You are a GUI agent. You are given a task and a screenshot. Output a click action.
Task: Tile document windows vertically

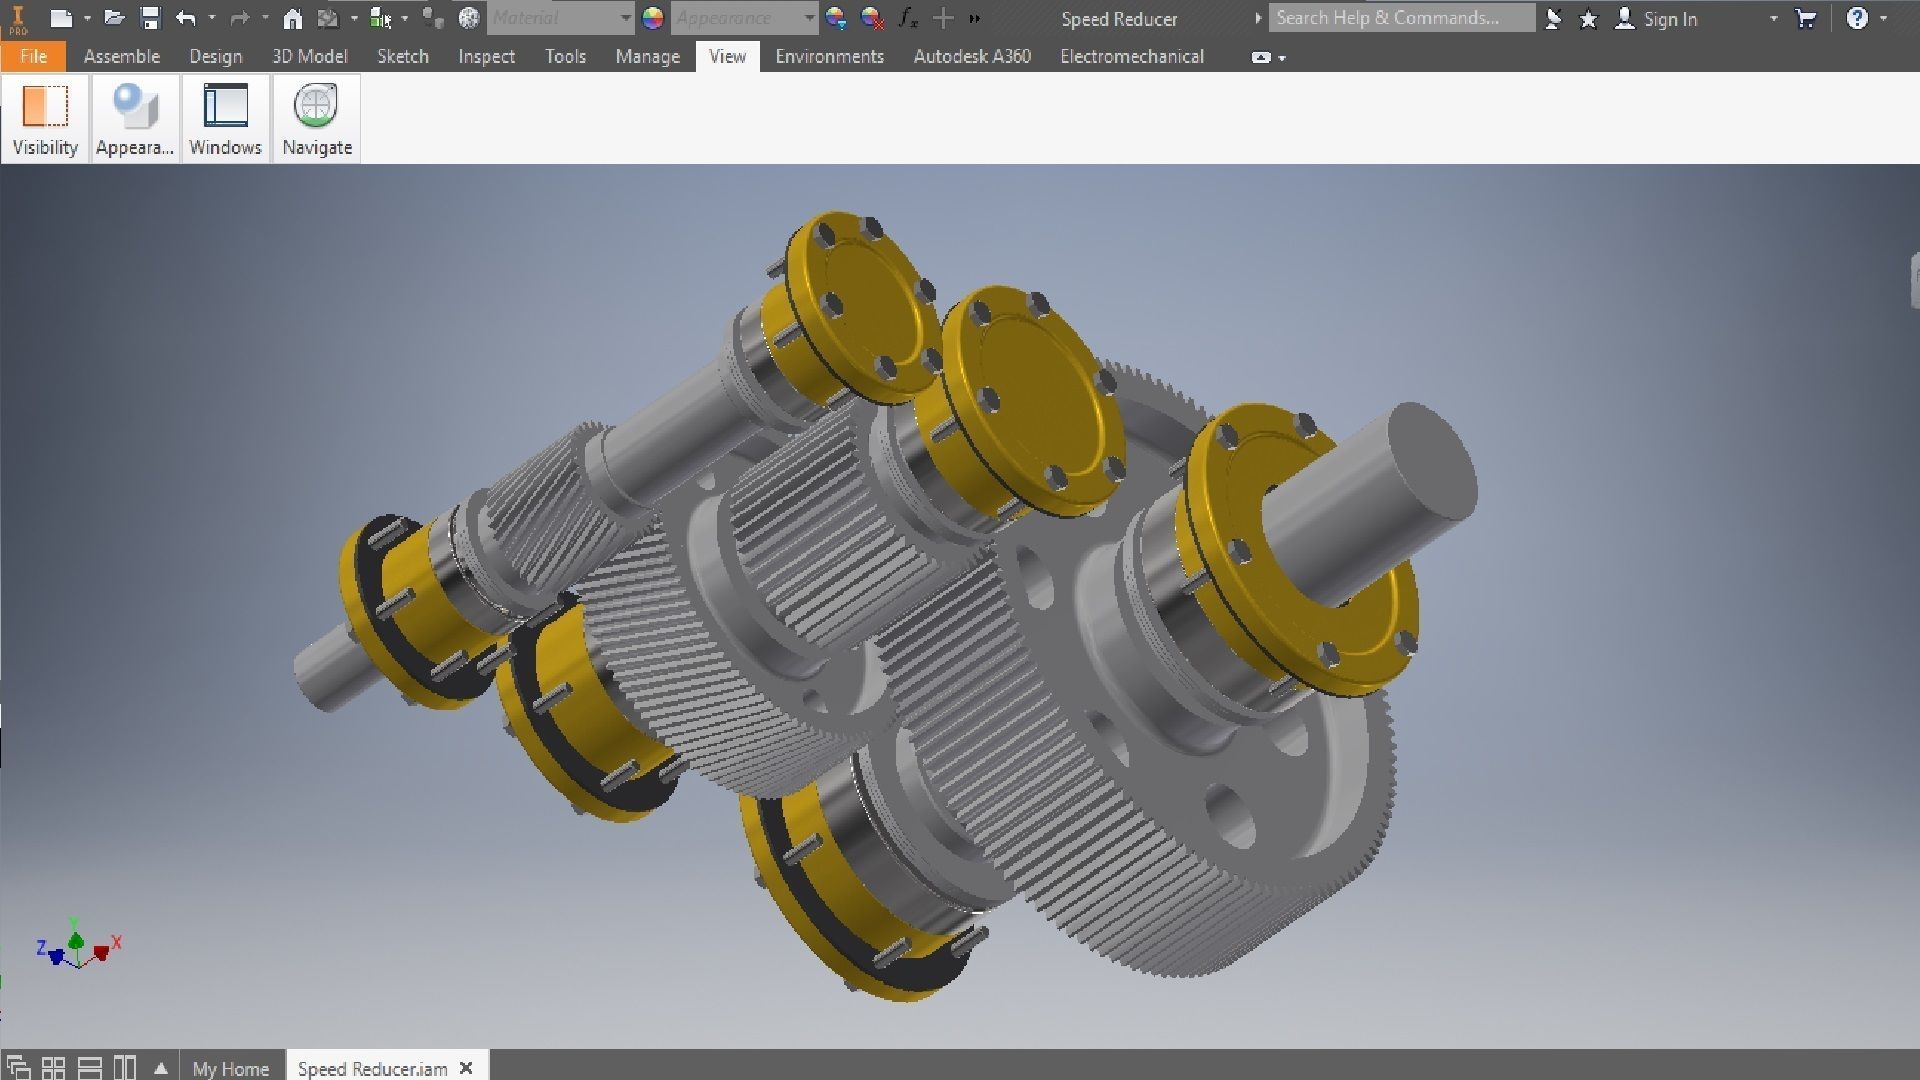coord(125,1068)
